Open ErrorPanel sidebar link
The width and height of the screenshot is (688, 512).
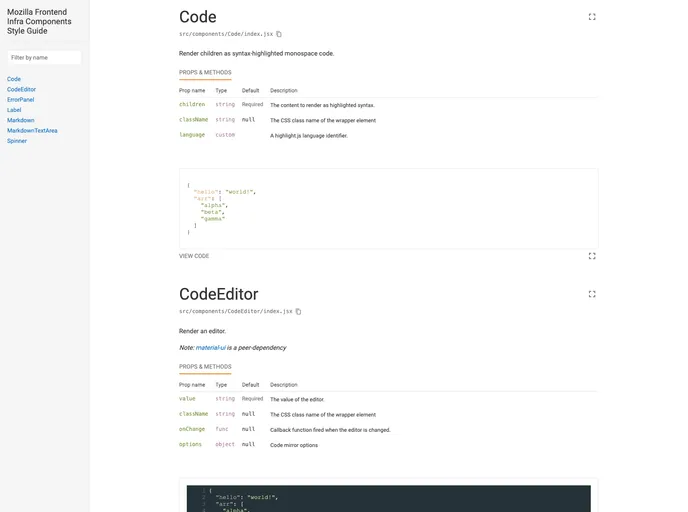click(20, 100)
